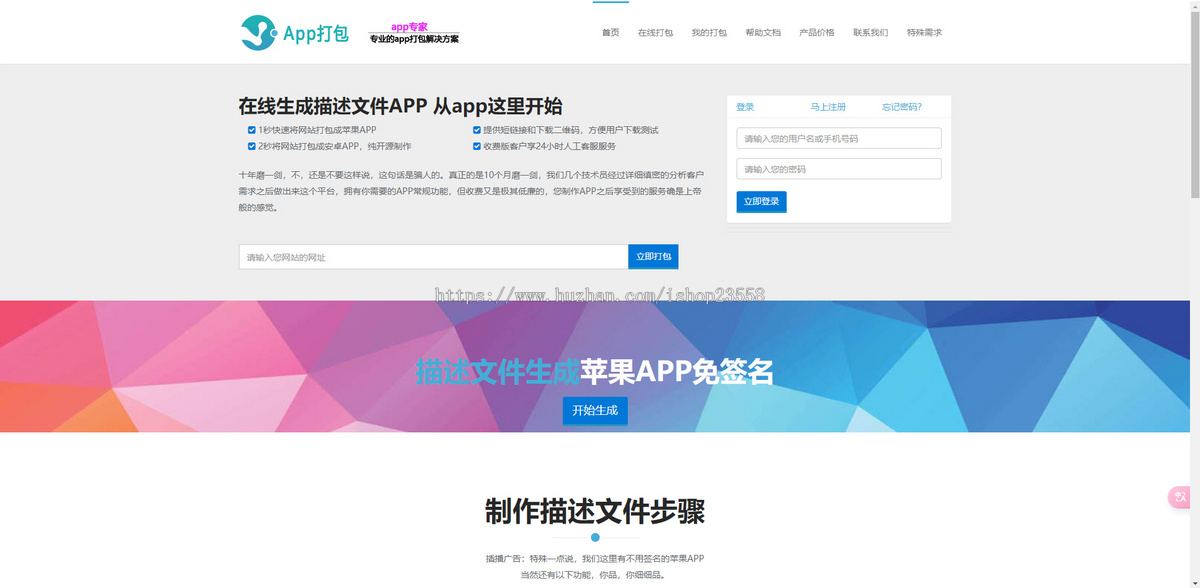Open 我的打包 in the top navigation
Viewport: 1200px width, 588px height.
tap(709, 33)
